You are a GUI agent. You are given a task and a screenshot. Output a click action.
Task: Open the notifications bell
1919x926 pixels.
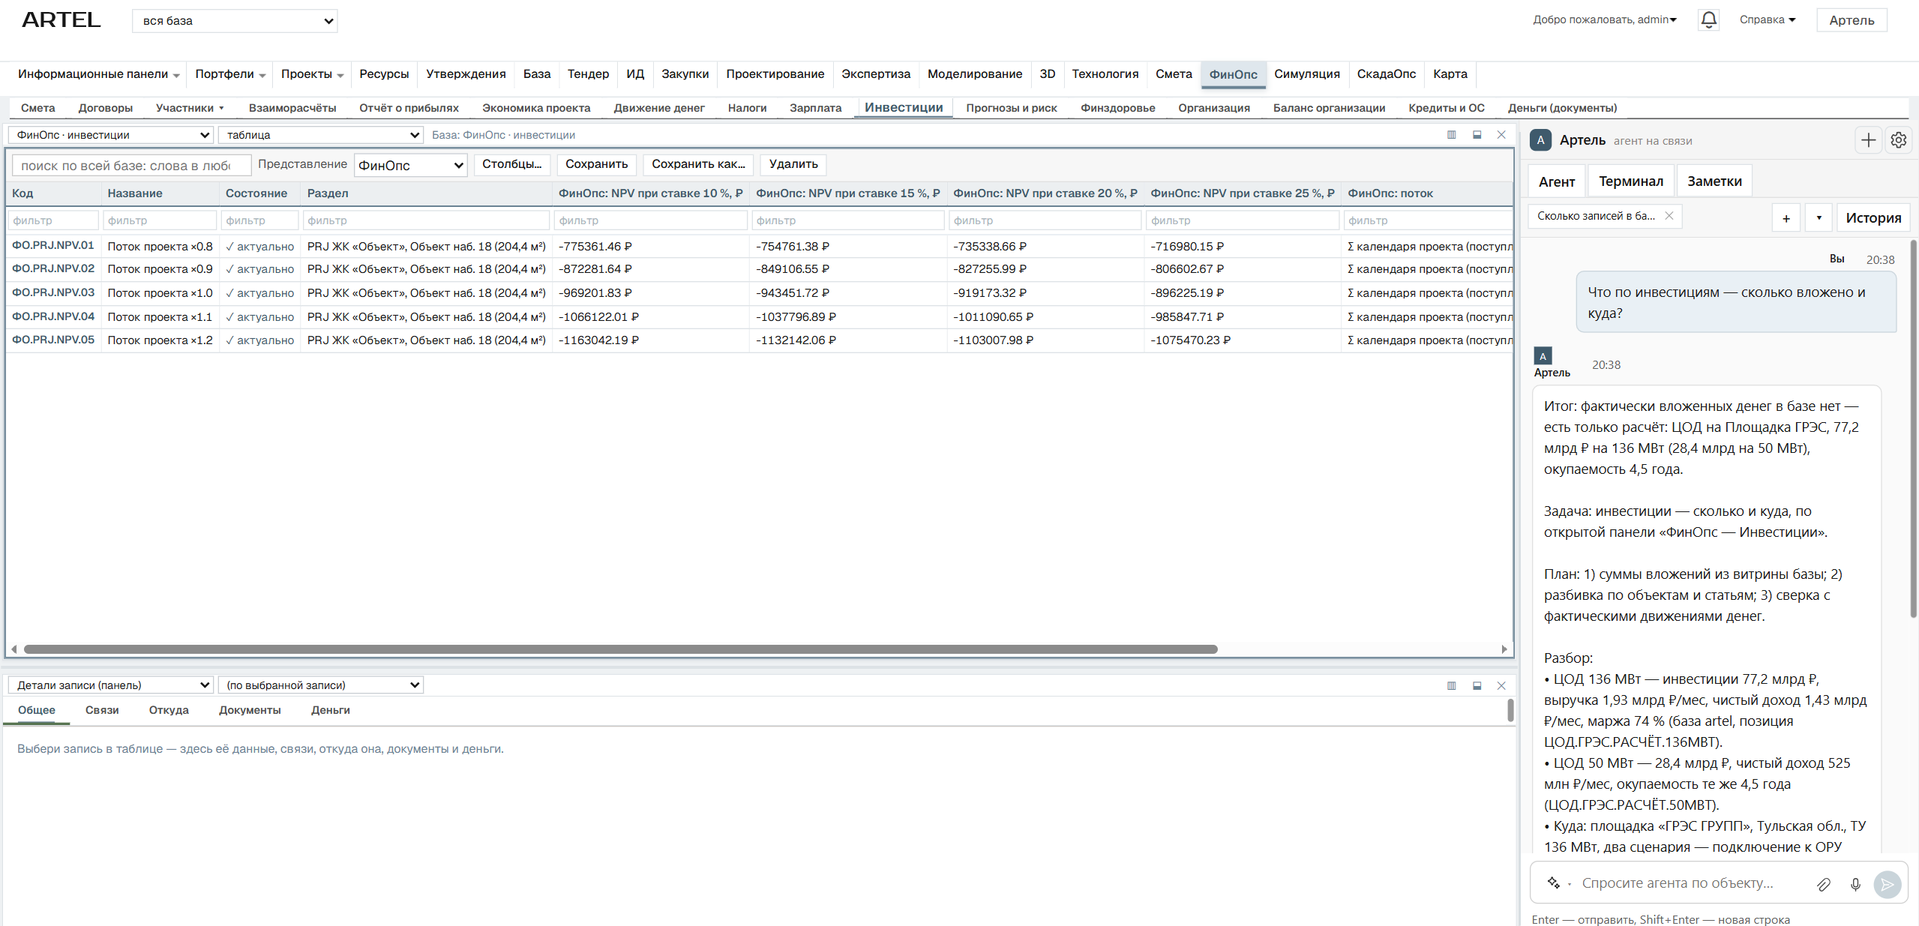point(1709,20)
